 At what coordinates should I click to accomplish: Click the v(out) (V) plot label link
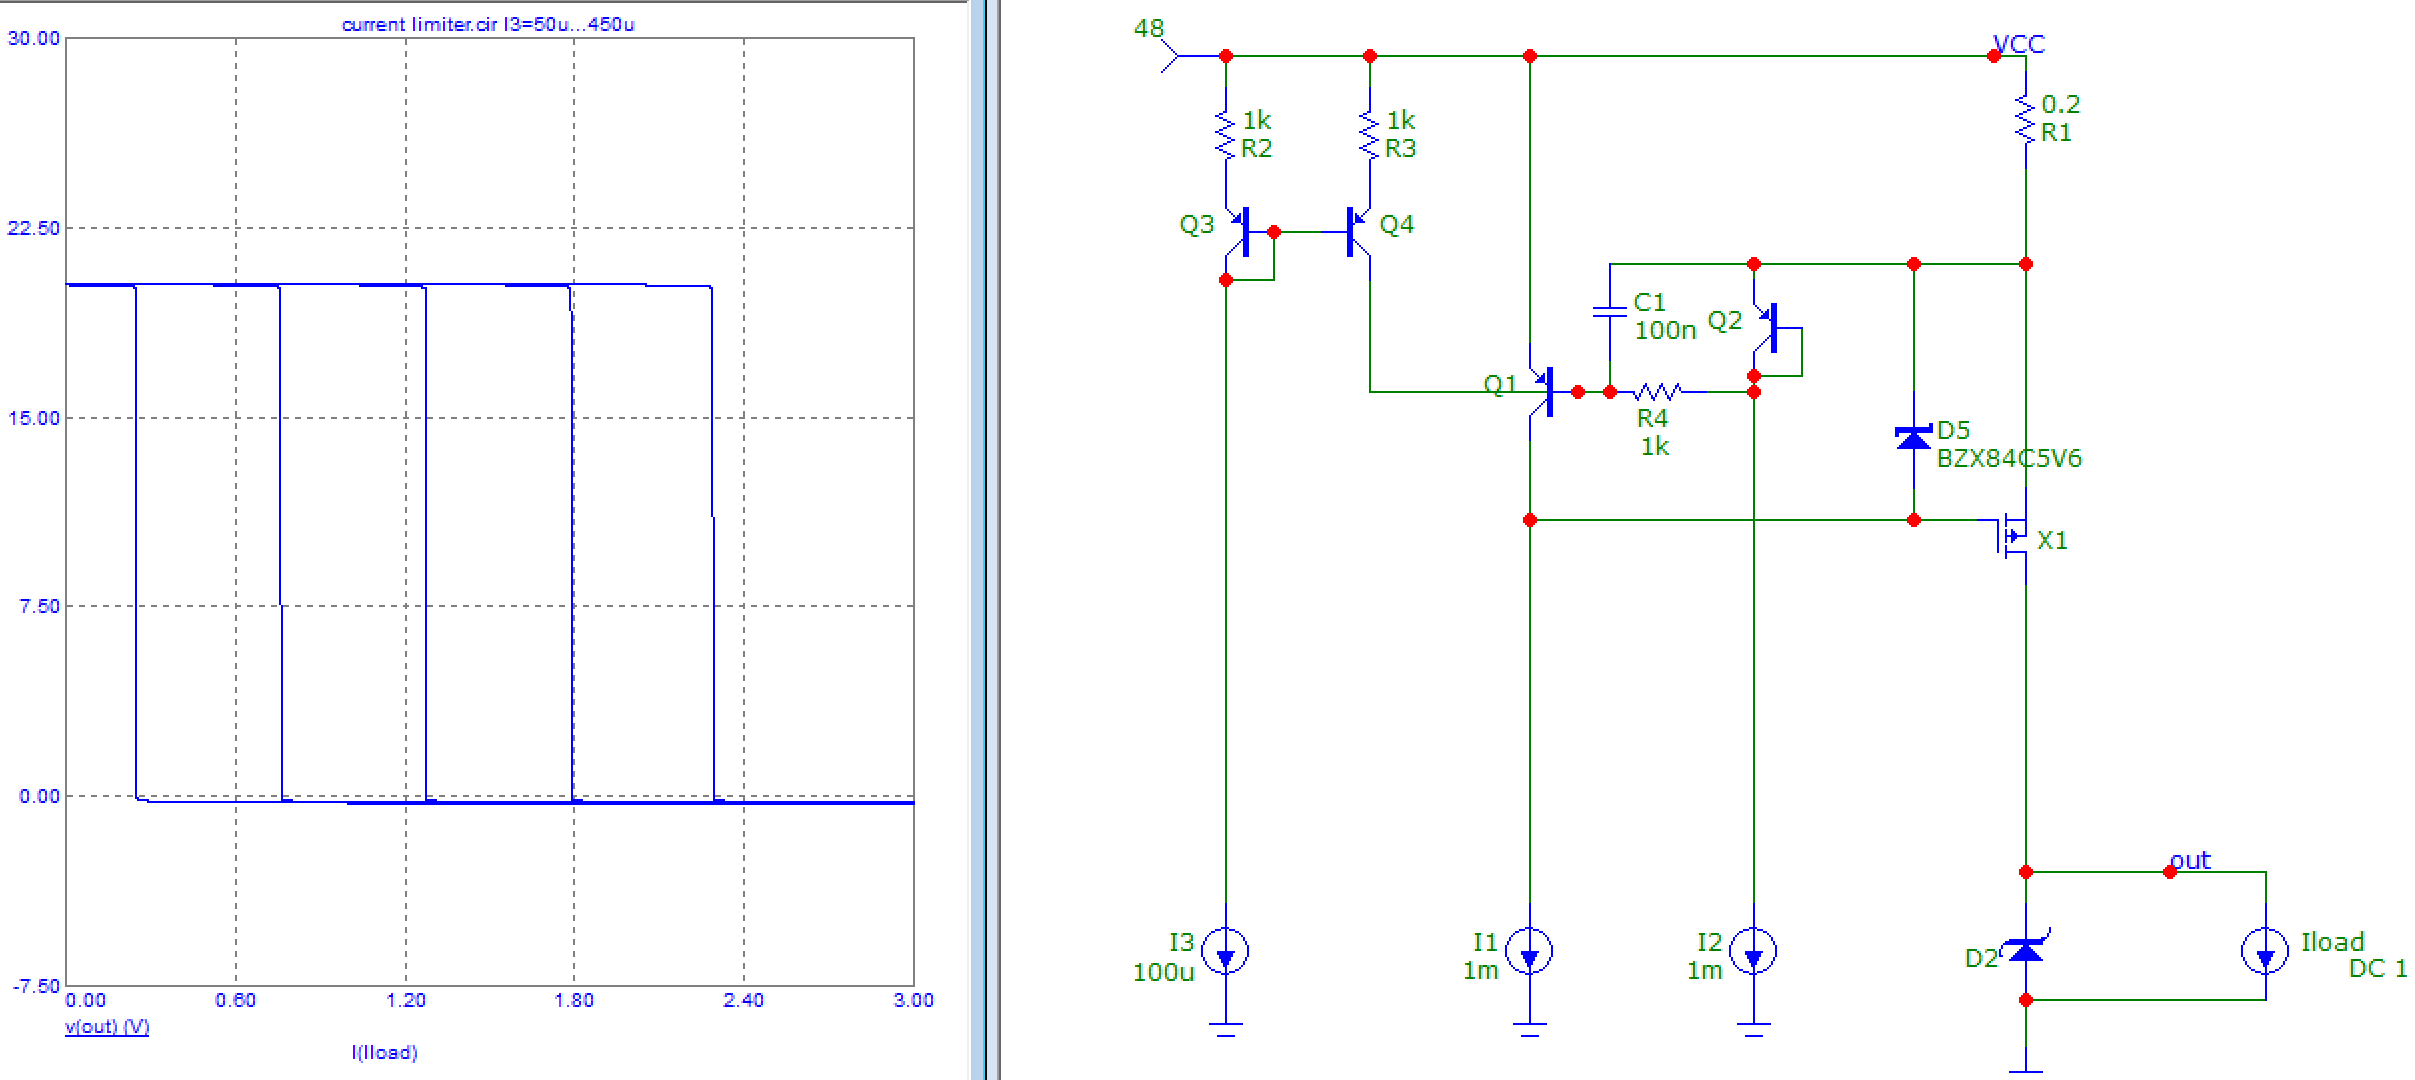107,1027
